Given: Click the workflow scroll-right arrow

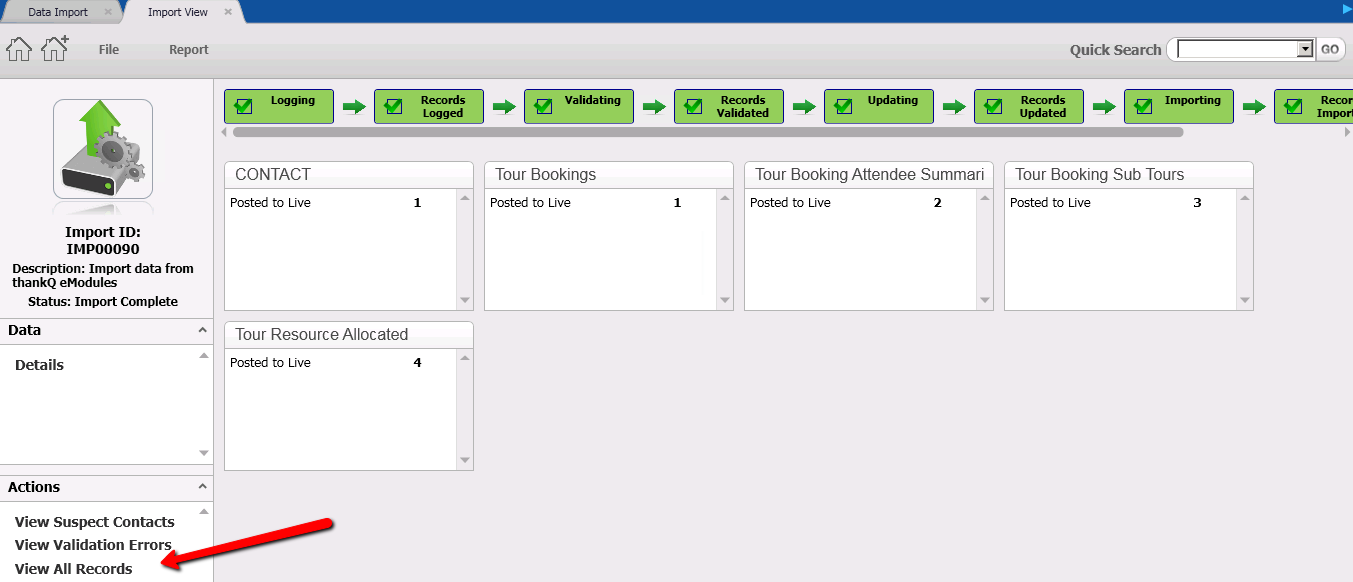Looking at the screenshot, I should (1346, 132).
